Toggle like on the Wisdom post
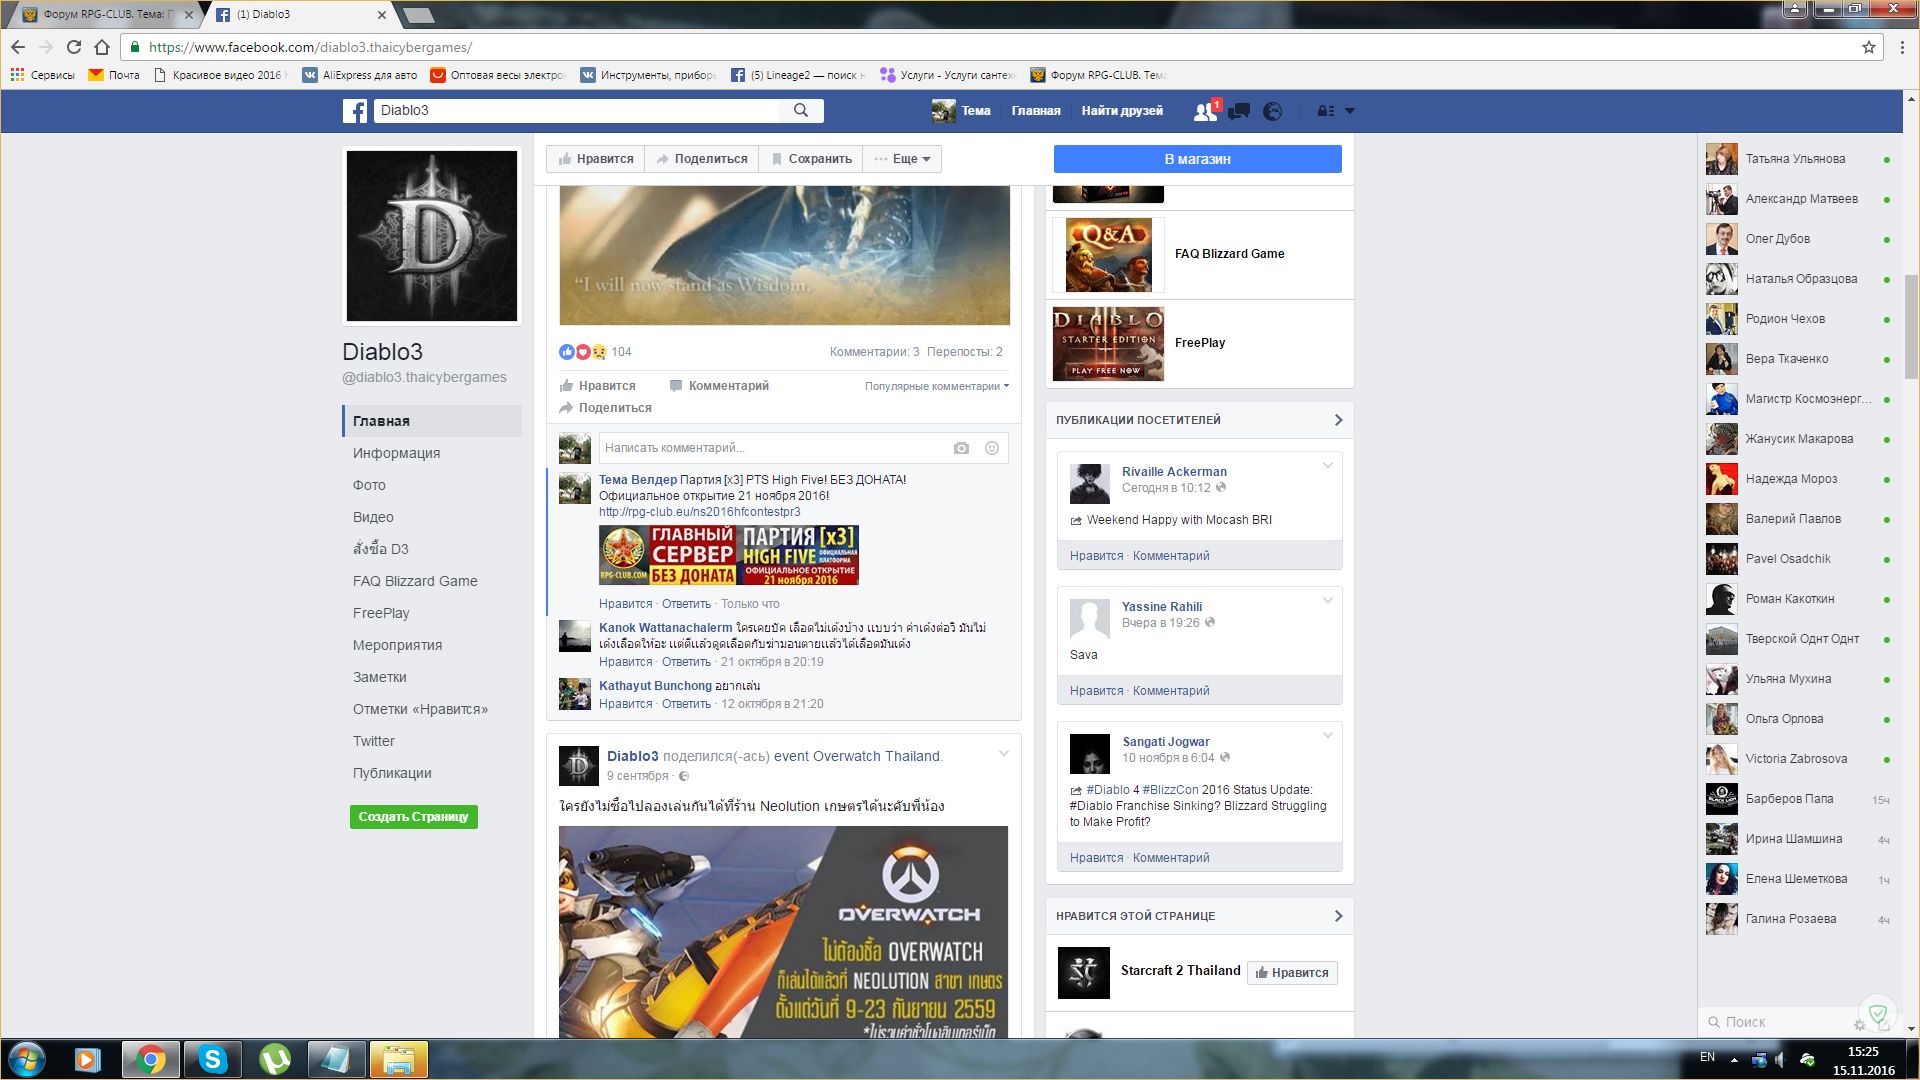This screenshot has width=1920, height=1080. tap(598, 386)
